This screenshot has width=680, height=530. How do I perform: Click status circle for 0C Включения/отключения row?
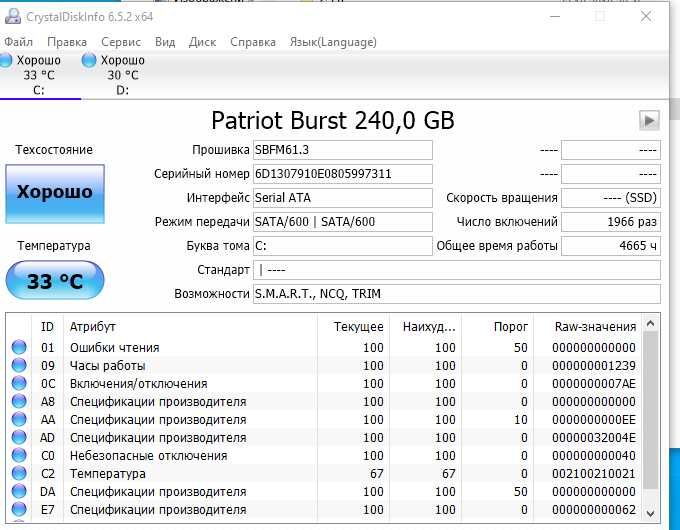click(19, 383)
